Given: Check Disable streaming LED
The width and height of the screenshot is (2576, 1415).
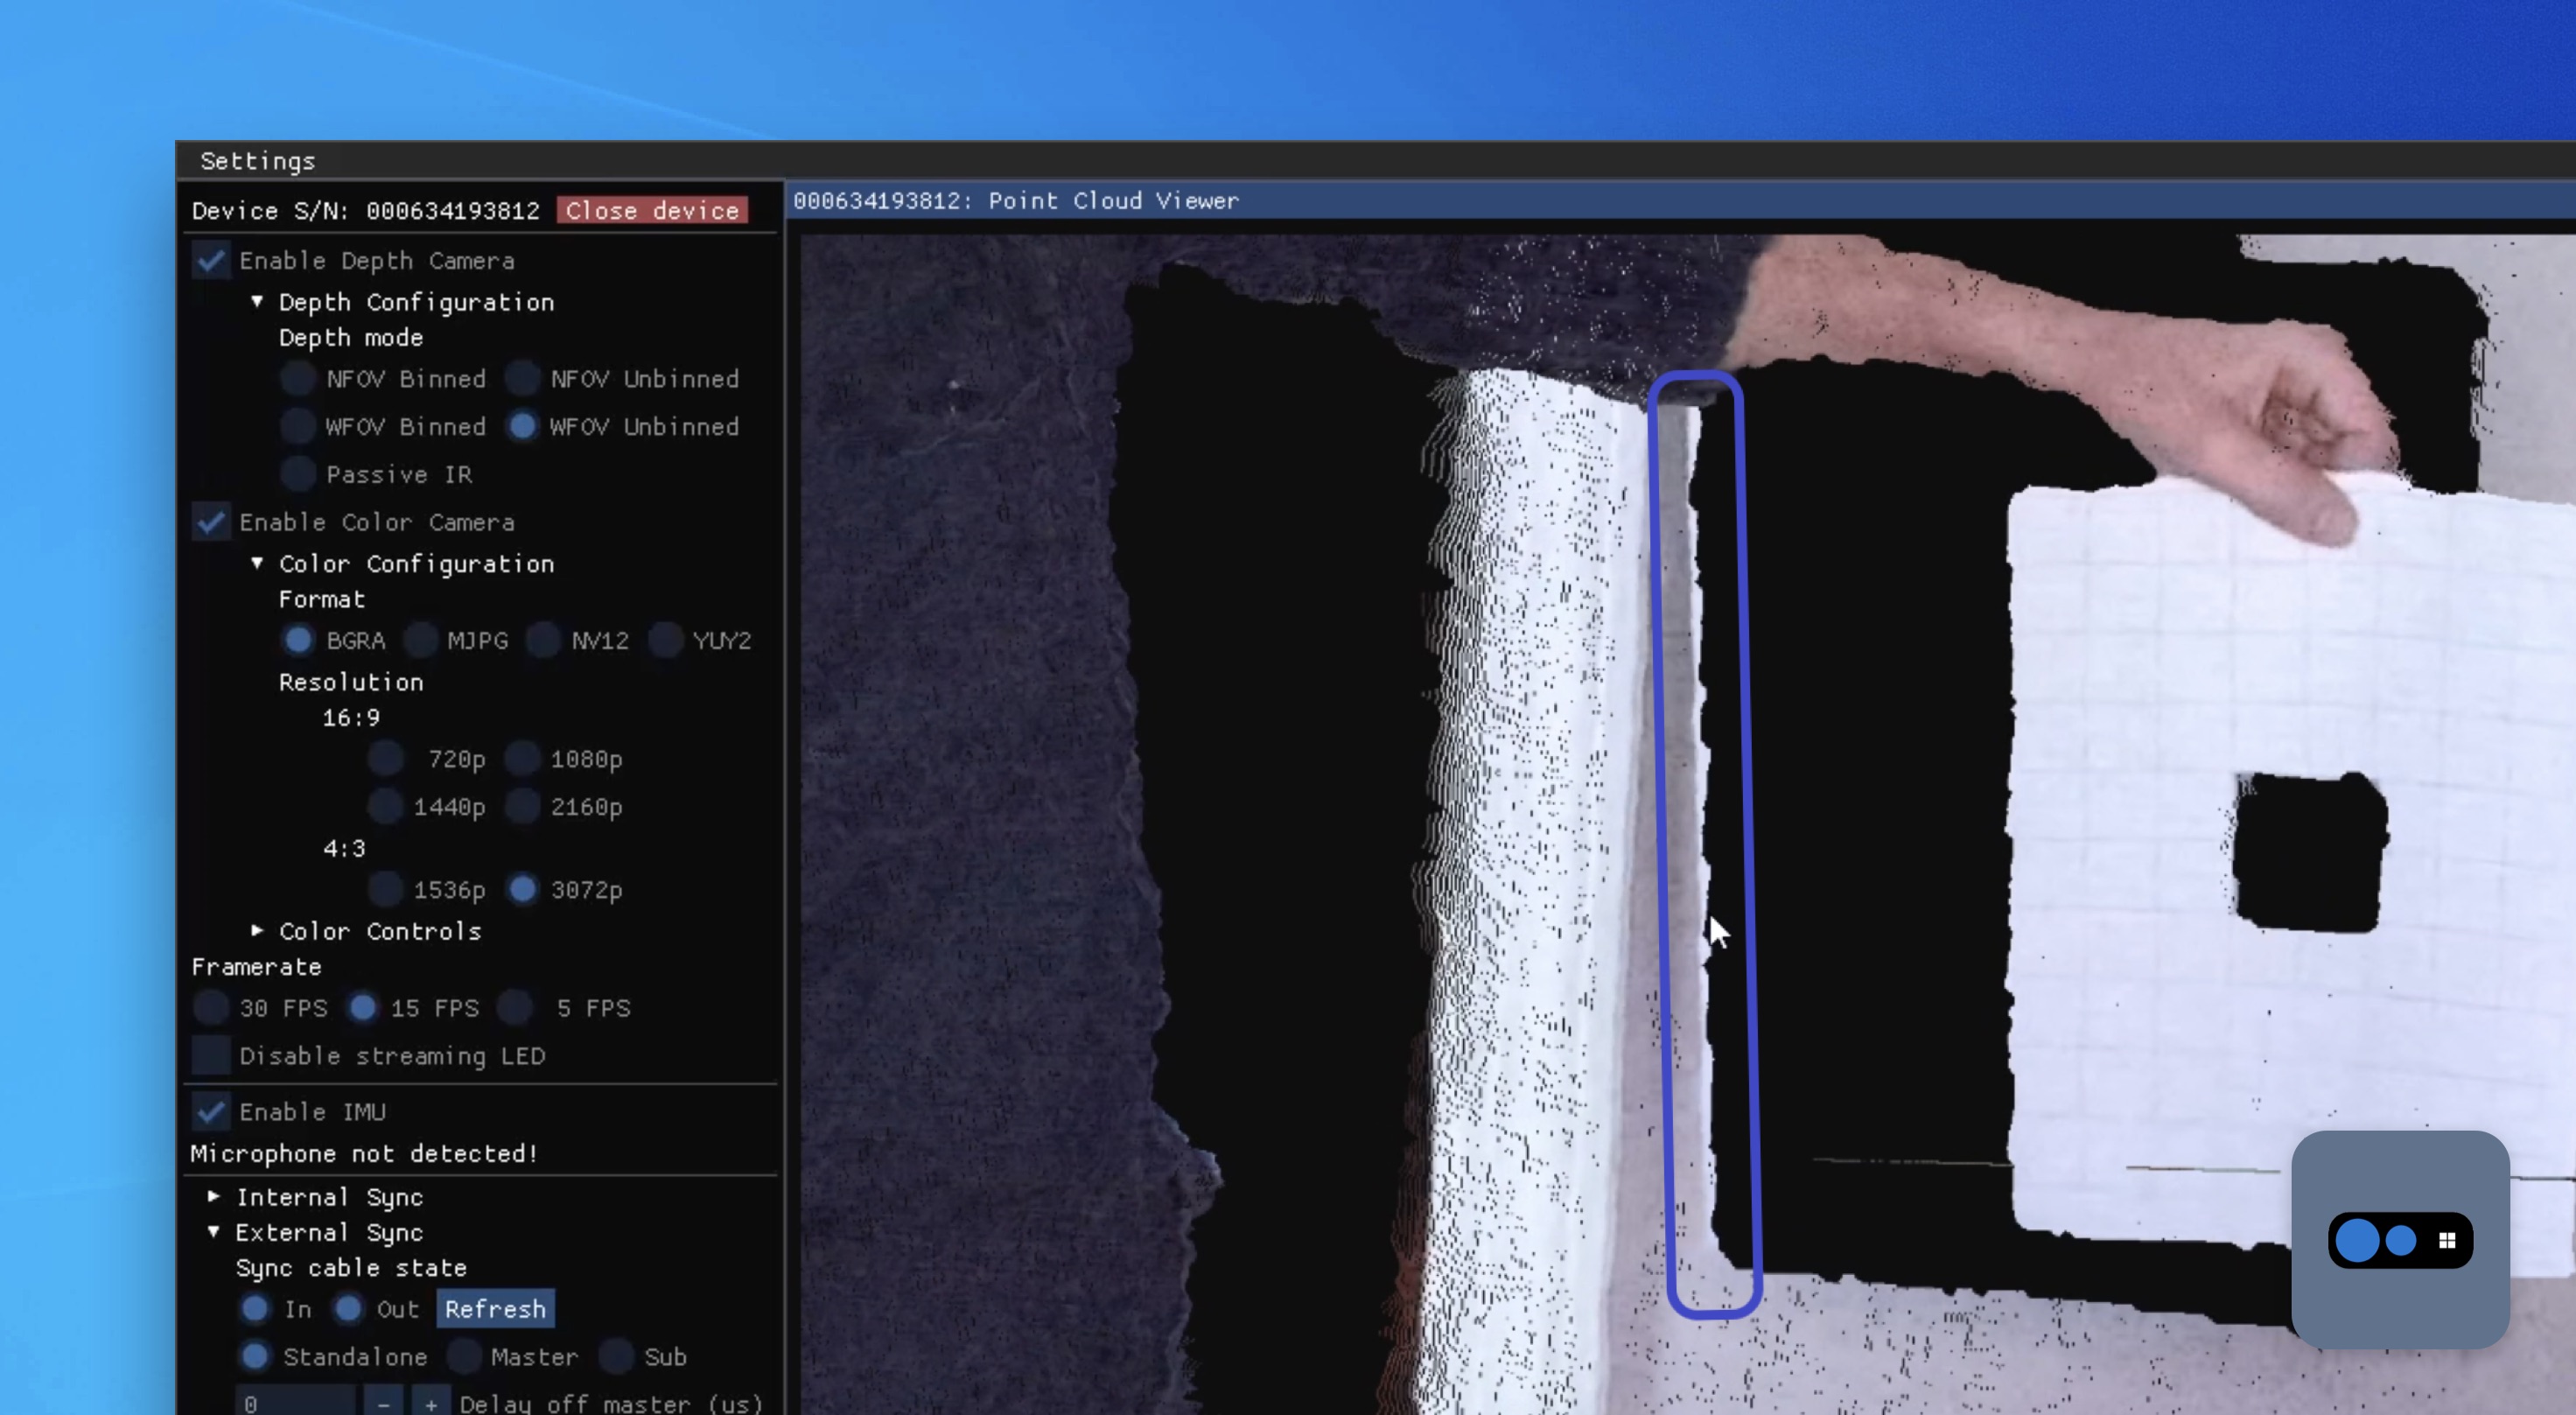Looking at the screenshot, I should 211,1056.
